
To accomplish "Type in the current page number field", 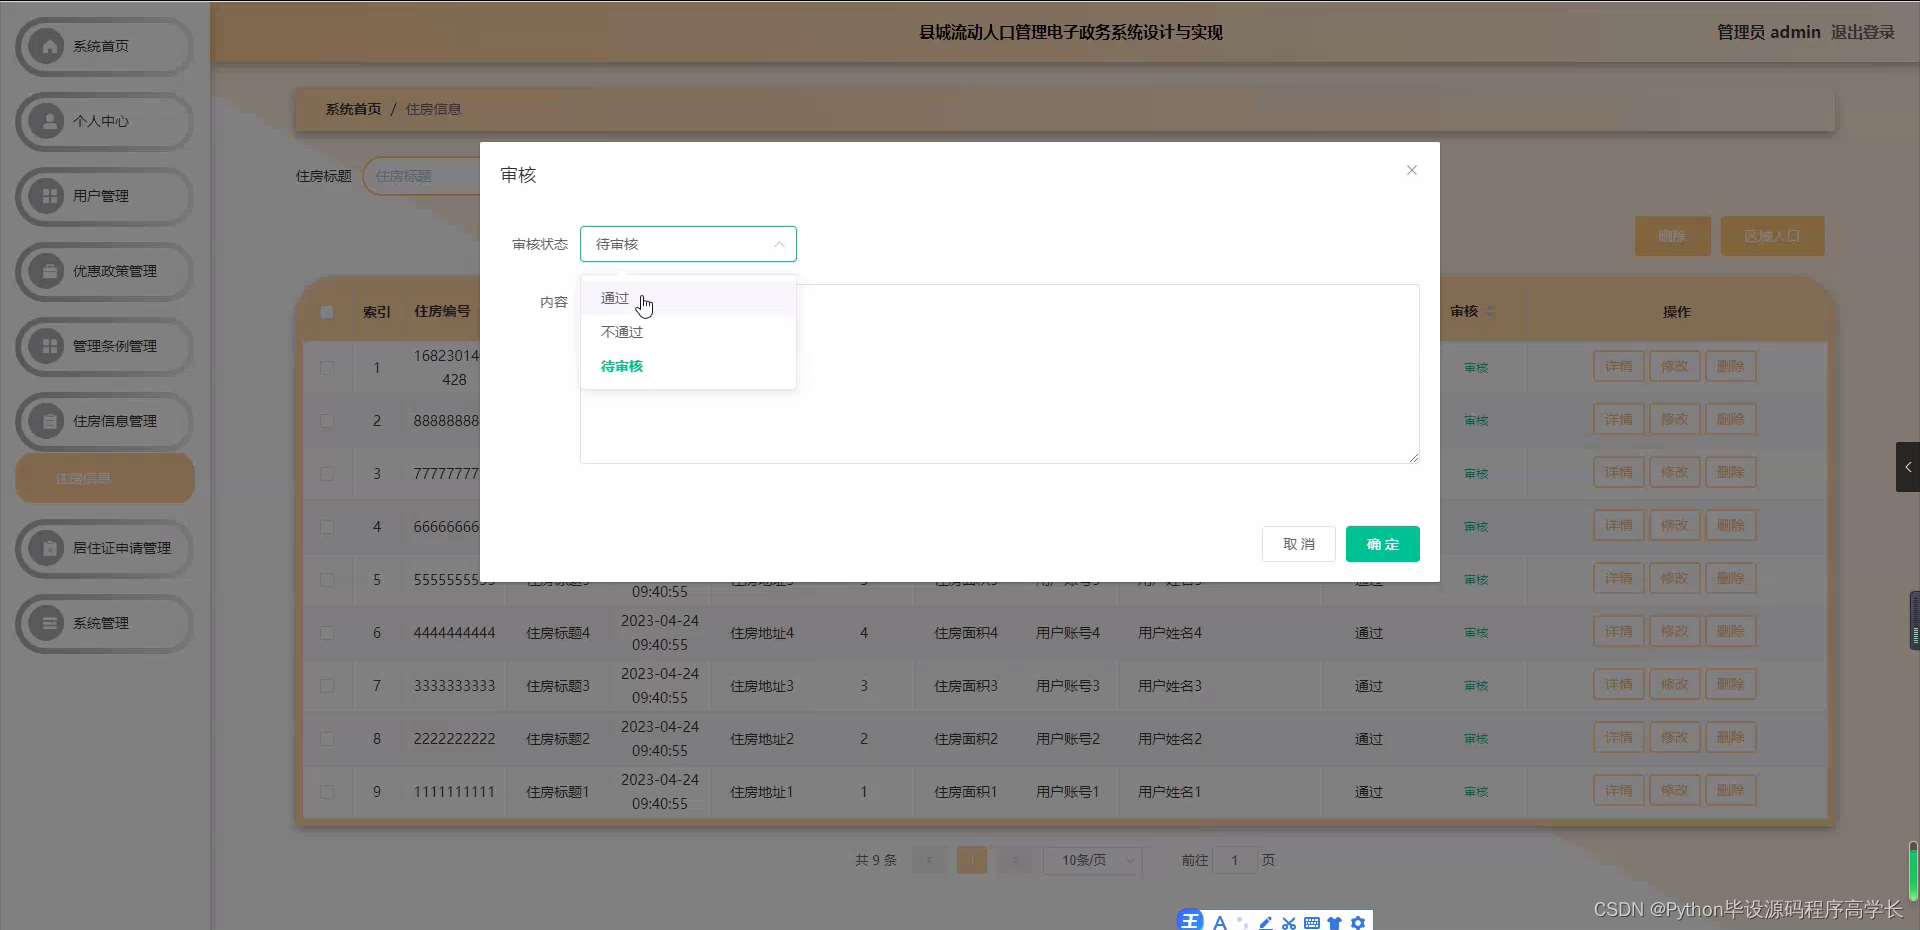I will click(x=1235, y=860).
